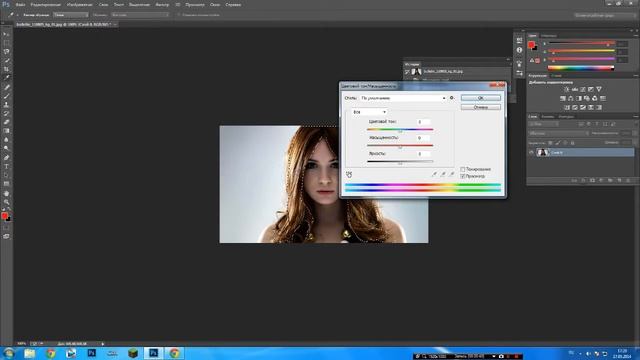Image resolution: width=640 pixels, height=360 pixels.
Task: Uncheck the Preview (Просмотр) checkbox
Action: tap(462, 176)
